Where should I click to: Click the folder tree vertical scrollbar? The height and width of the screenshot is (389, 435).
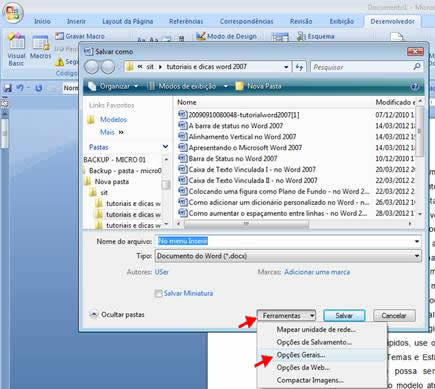(166, 184)
